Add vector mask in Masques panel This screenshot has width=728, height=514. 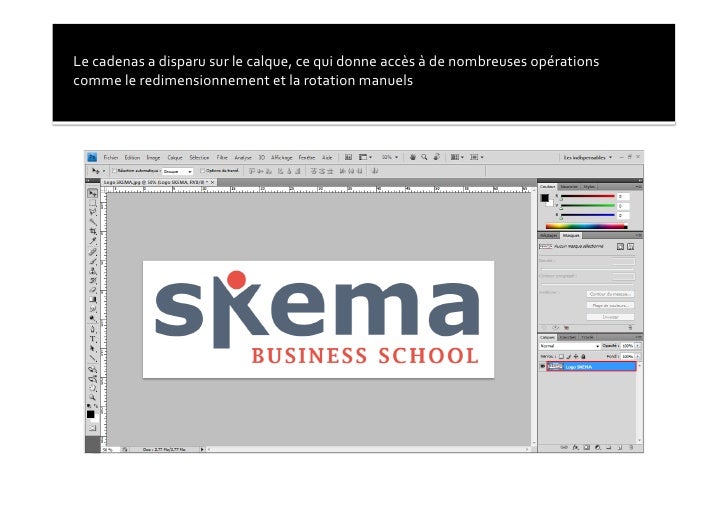(630, 247)
